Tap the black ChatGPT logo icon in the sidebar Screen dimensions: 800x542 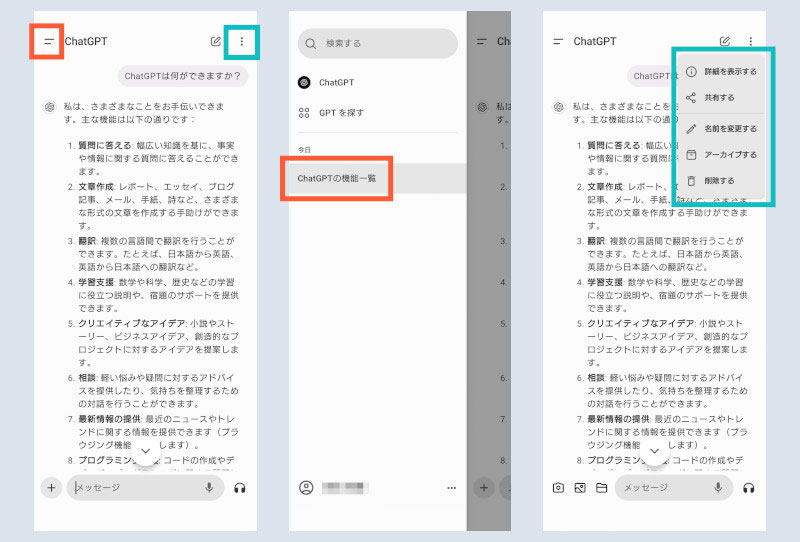[304, 82]
